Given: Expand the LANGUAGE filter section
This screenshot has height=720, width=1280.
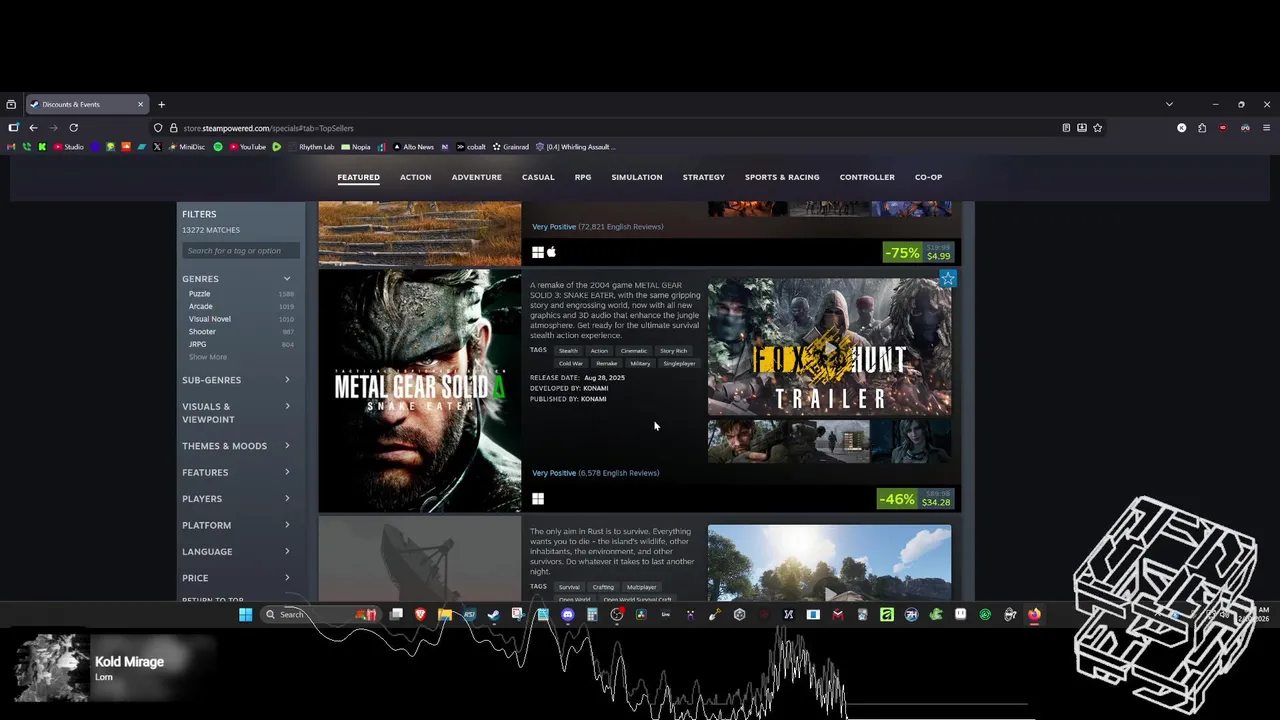Looking at the screenshot, I should (x=237, y=552).
